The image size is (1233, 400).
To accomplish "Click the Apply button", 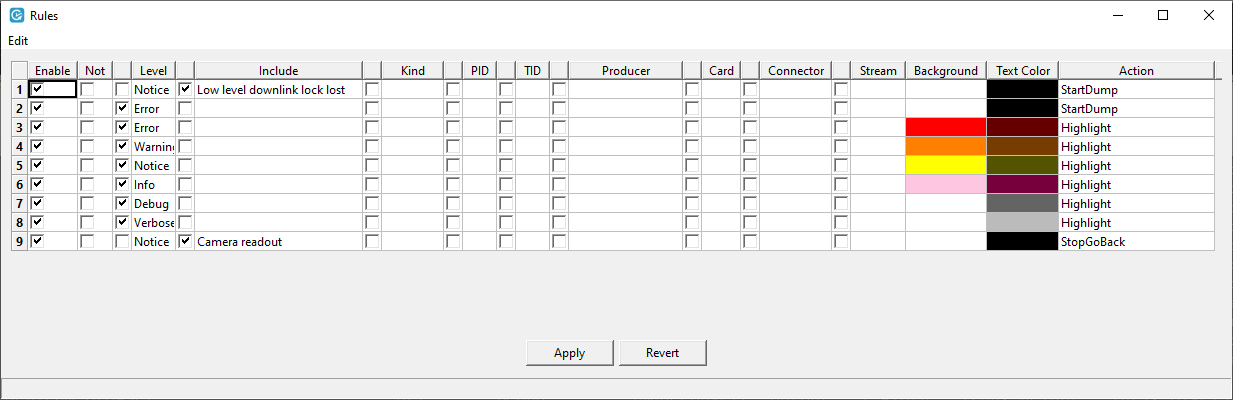I will point(570,352).
